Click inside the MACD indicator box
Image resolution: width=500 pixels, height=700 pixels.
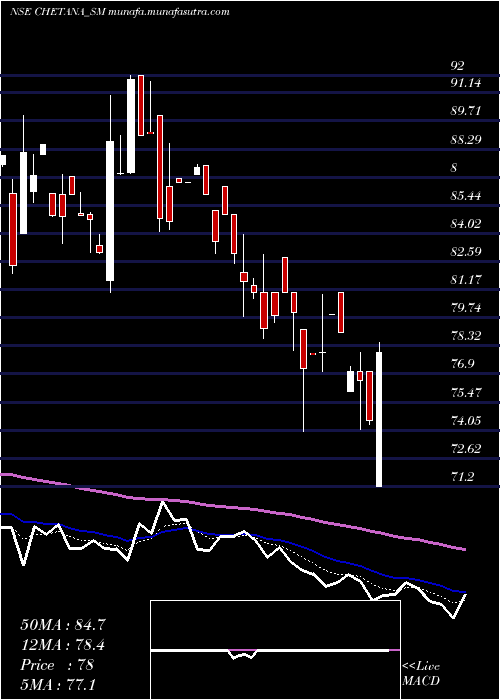point(275,650)
